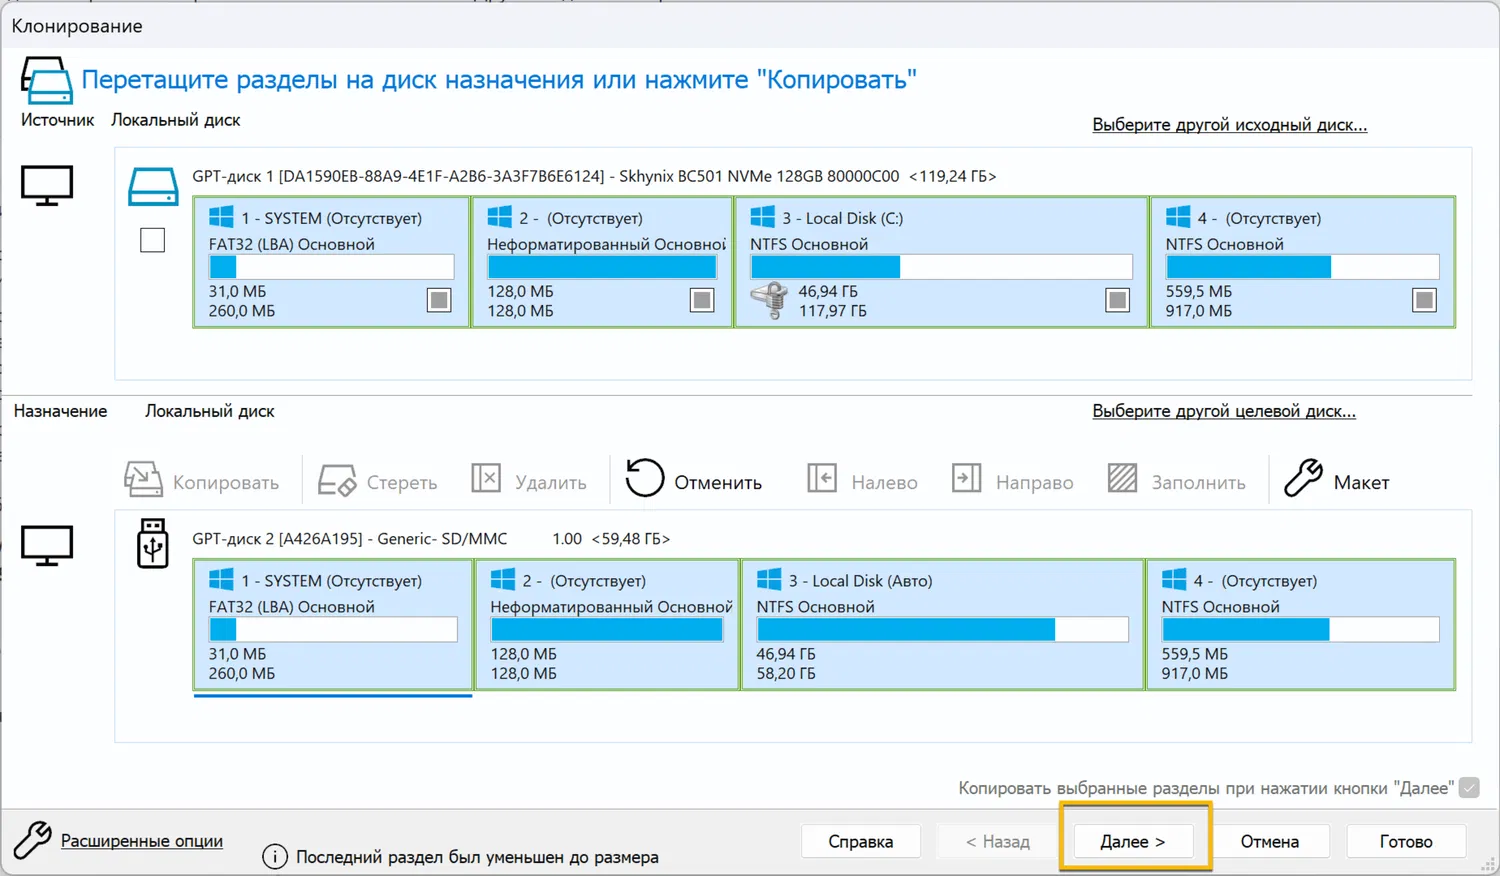Click the Undo (Отменить) arrow icon

point(645,478)
